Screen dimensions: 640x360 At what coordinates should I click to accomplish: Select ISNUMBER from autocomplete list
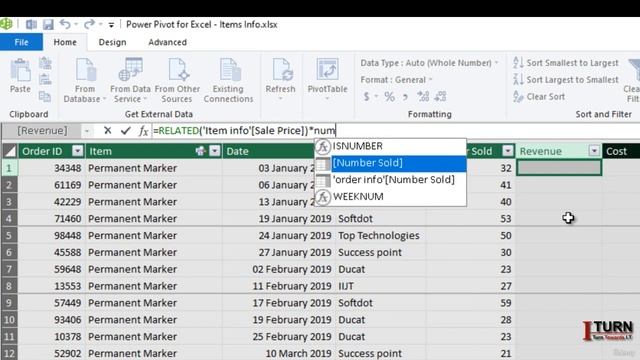click(391, 146)
